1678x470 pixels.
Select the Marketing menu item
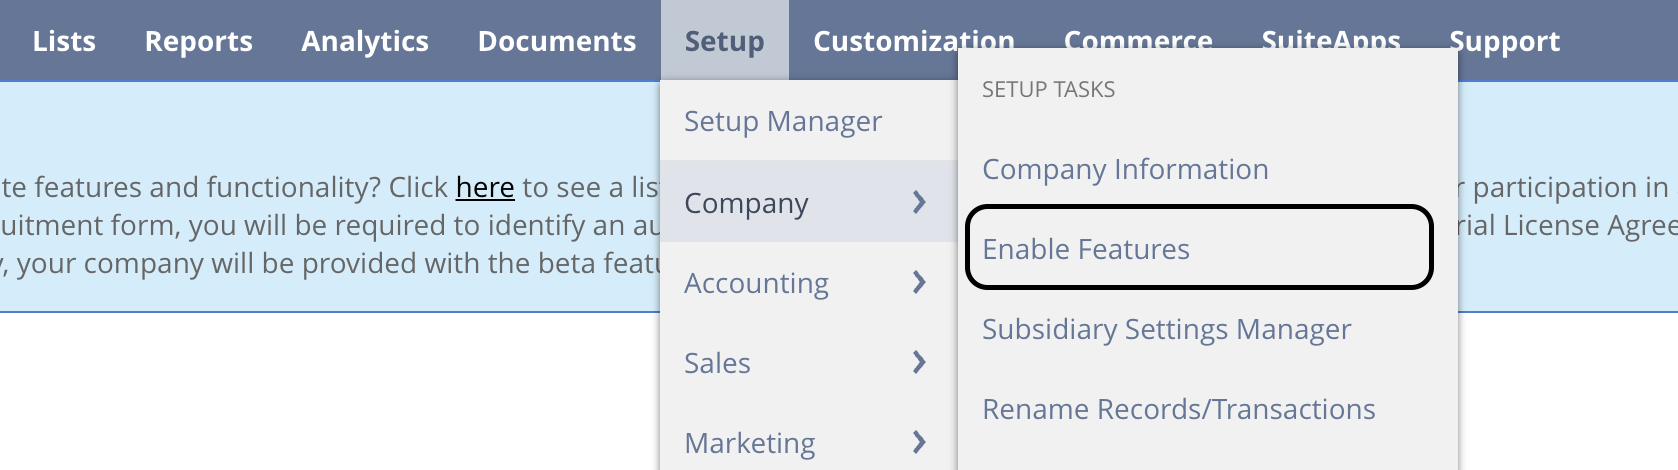click(808, 442)
